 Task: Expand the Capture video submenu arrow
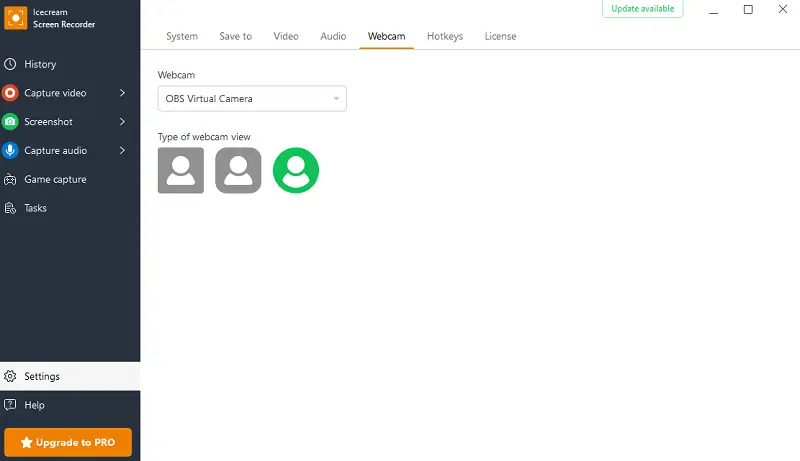[x=122, y=93]
